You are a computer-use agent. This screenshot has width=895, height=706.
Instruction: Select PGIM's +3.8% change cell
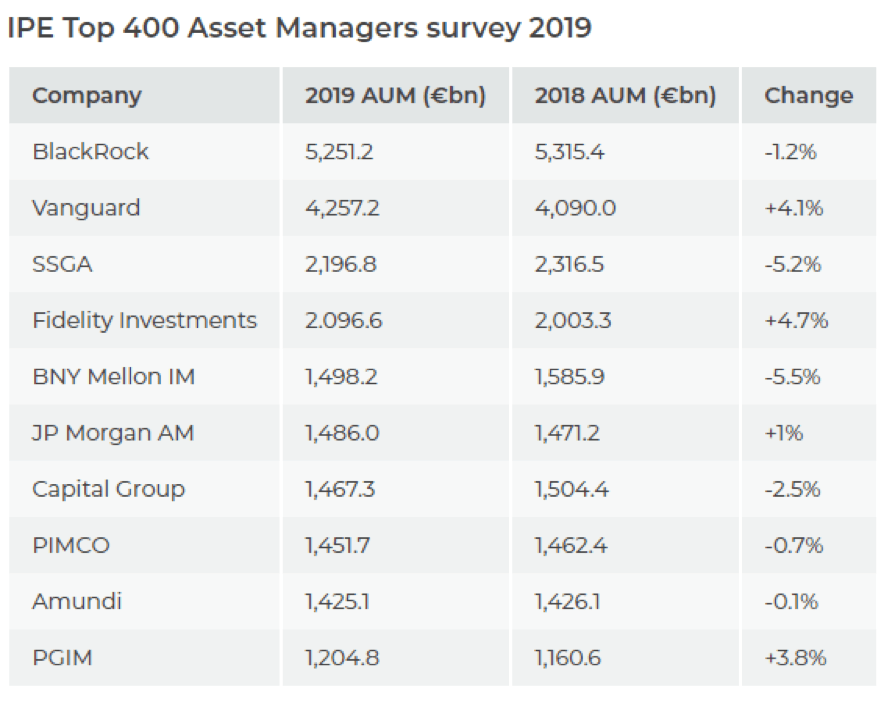795,658
